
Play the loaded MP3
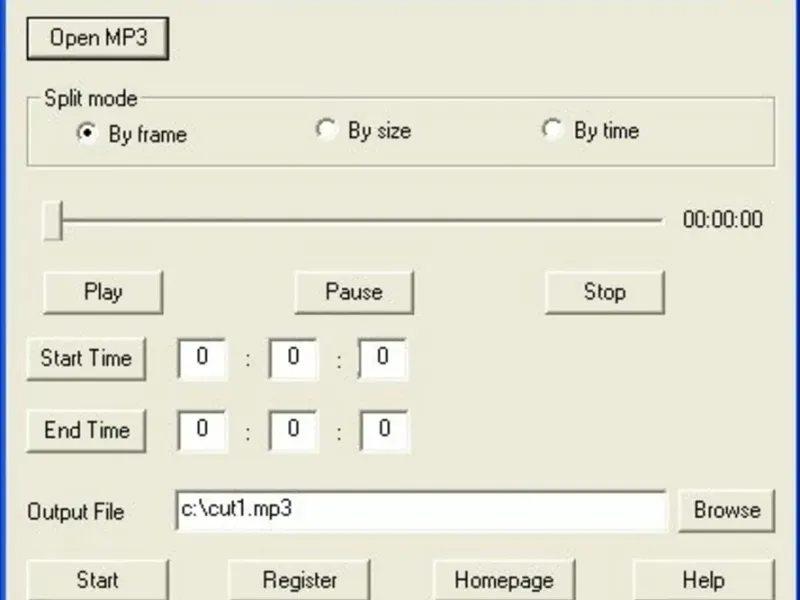coord(103,292)
